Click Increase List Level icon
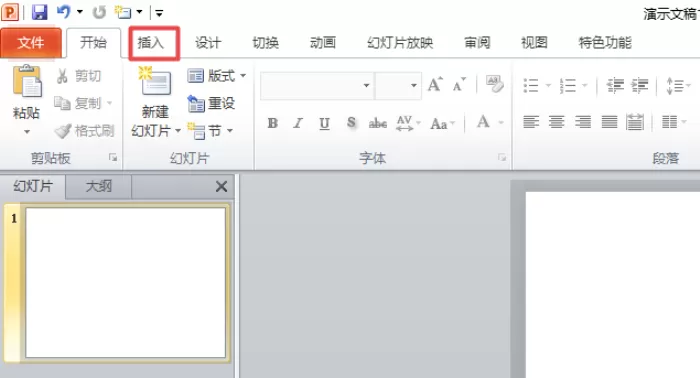This screenshot has height=378, width=700. tap(640, 85)
